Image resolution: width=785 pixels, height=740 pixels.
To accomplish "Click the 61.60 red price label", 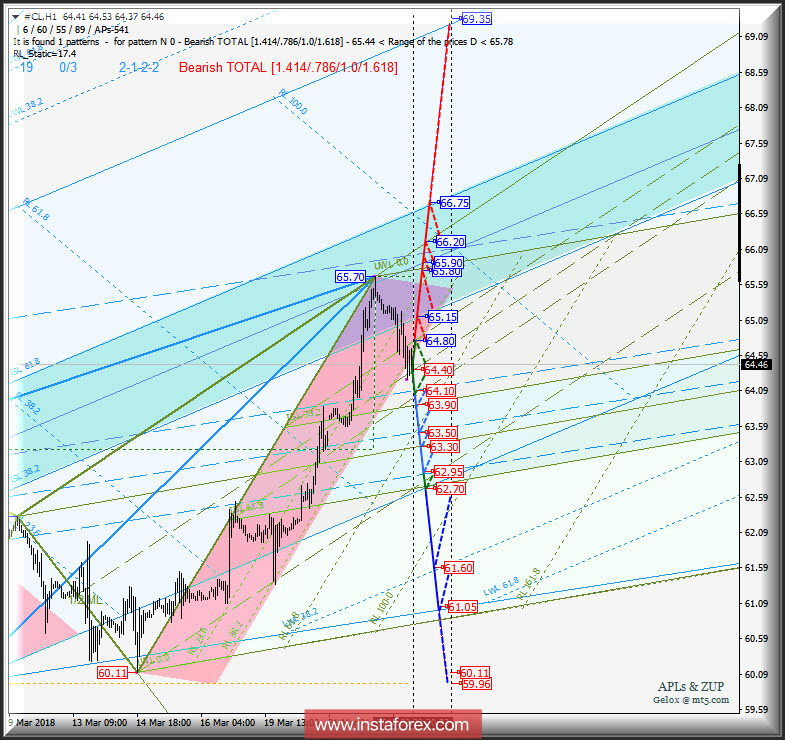I will coord(459,568).
